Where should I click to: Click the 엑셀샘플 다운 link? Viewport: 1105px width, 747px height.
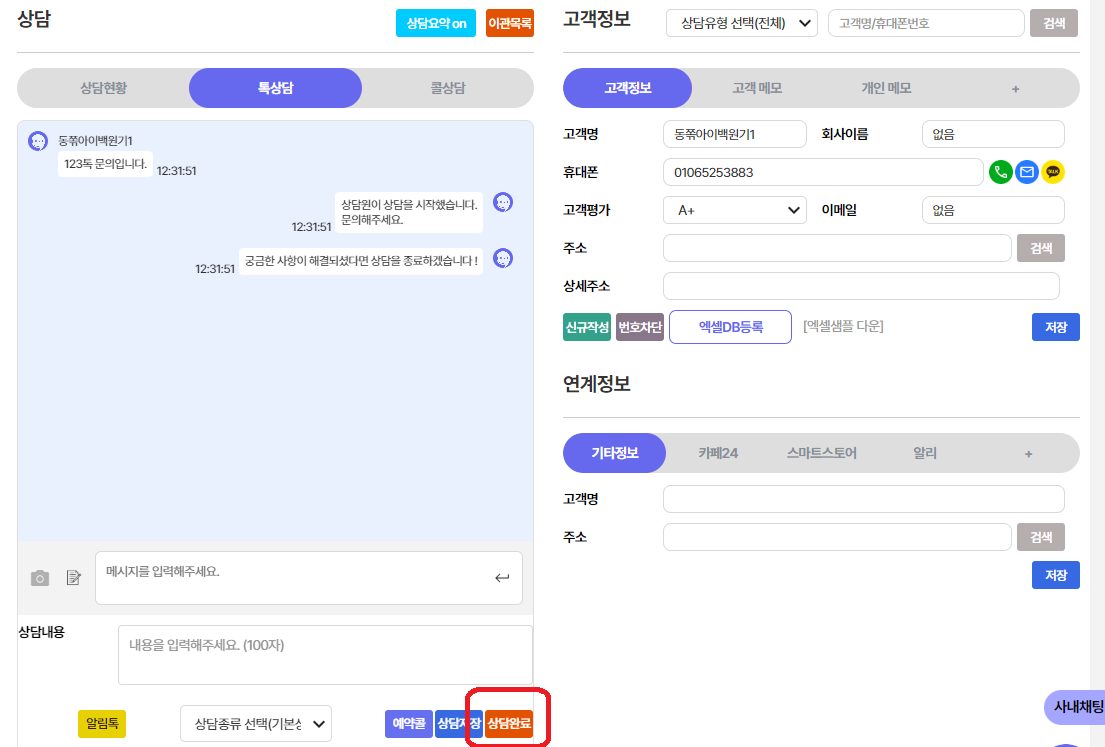(843, 326)
